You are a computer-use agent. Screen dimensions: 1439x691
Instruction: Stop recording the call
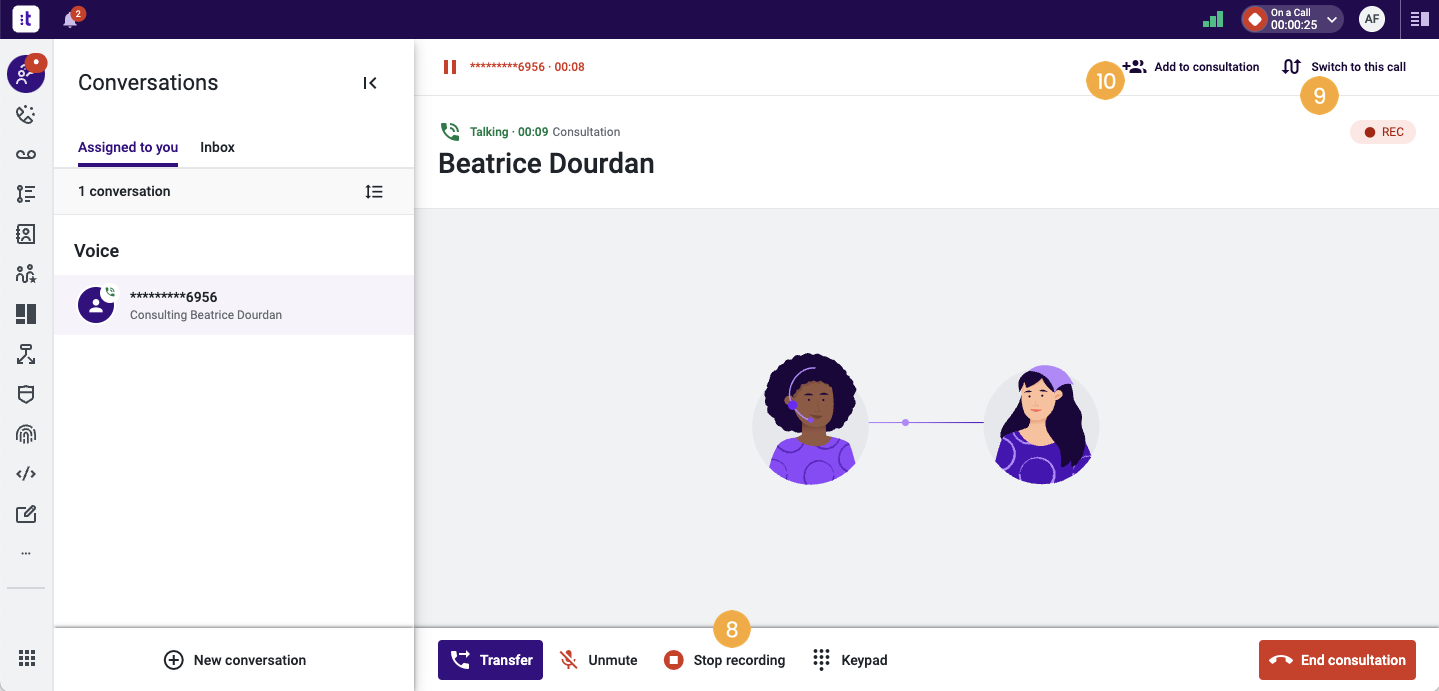(x=725, y=660)
